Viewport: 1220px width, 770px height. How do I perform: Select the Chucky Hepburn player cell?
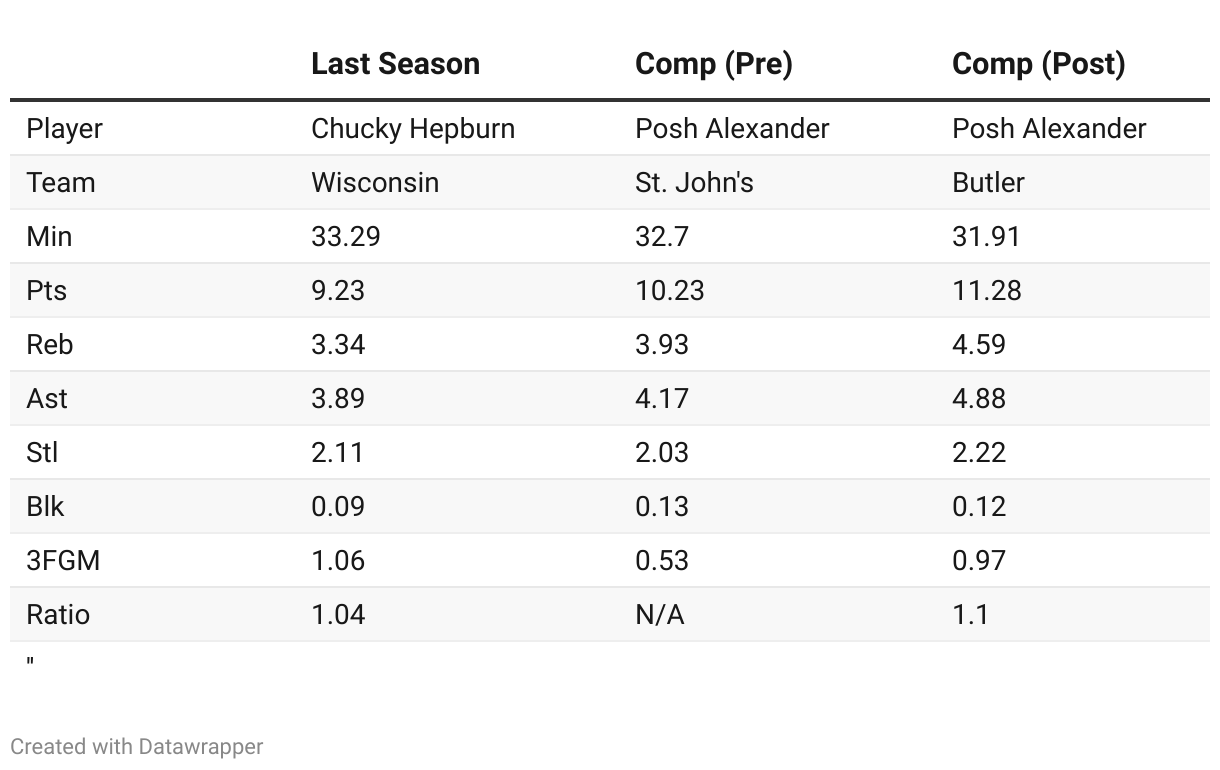click(x=413, y=129)
